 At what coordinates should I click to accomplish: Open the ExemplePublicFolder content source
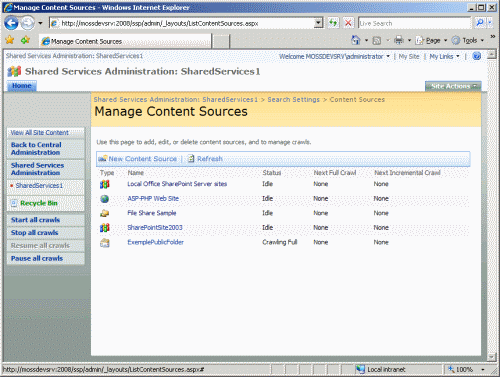tap(155, 242)
